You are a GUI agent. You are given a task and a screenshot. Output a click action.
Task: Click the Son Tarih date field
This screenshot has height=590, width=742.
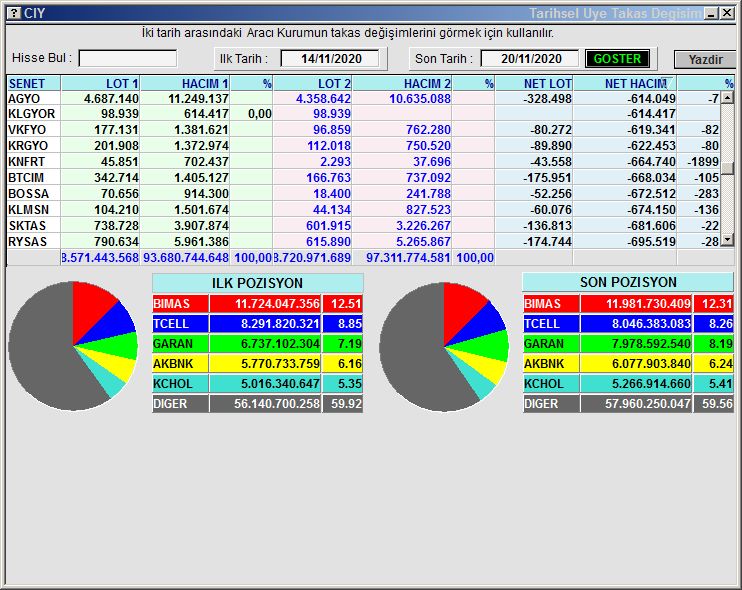click(x=530, y=59)
